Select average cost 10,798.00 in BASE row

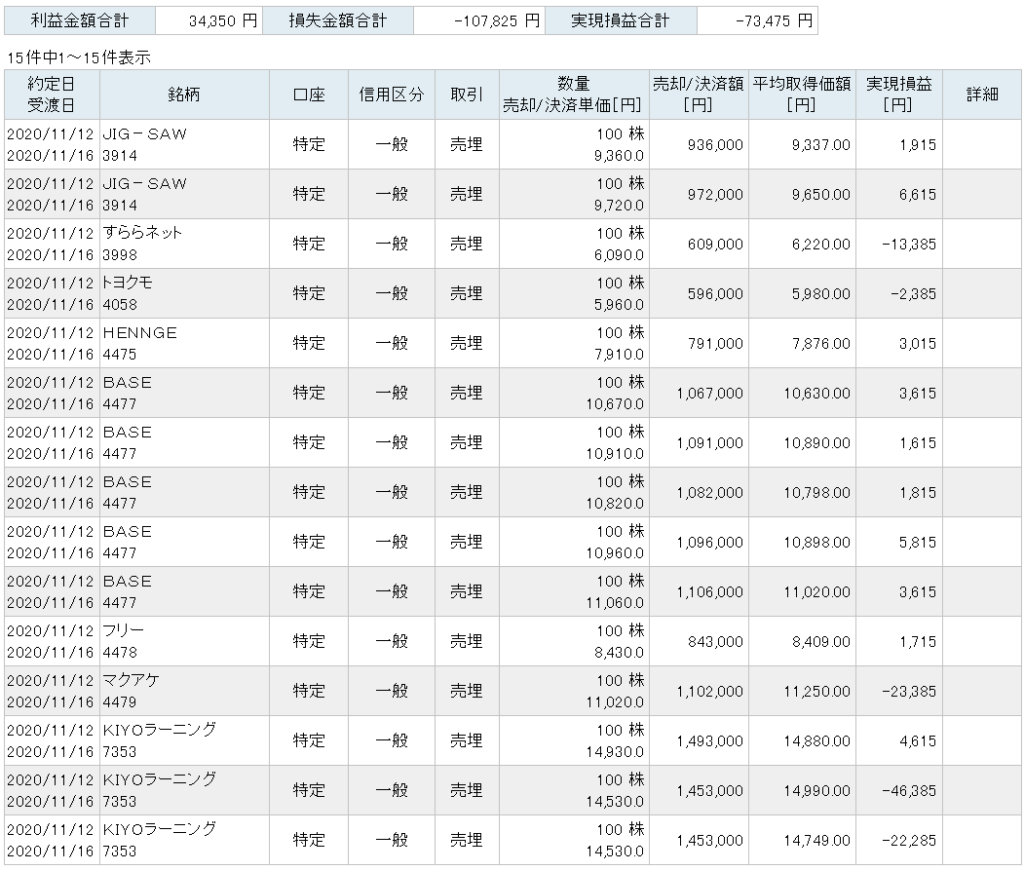pyautogui.click(x=817, y=492)
